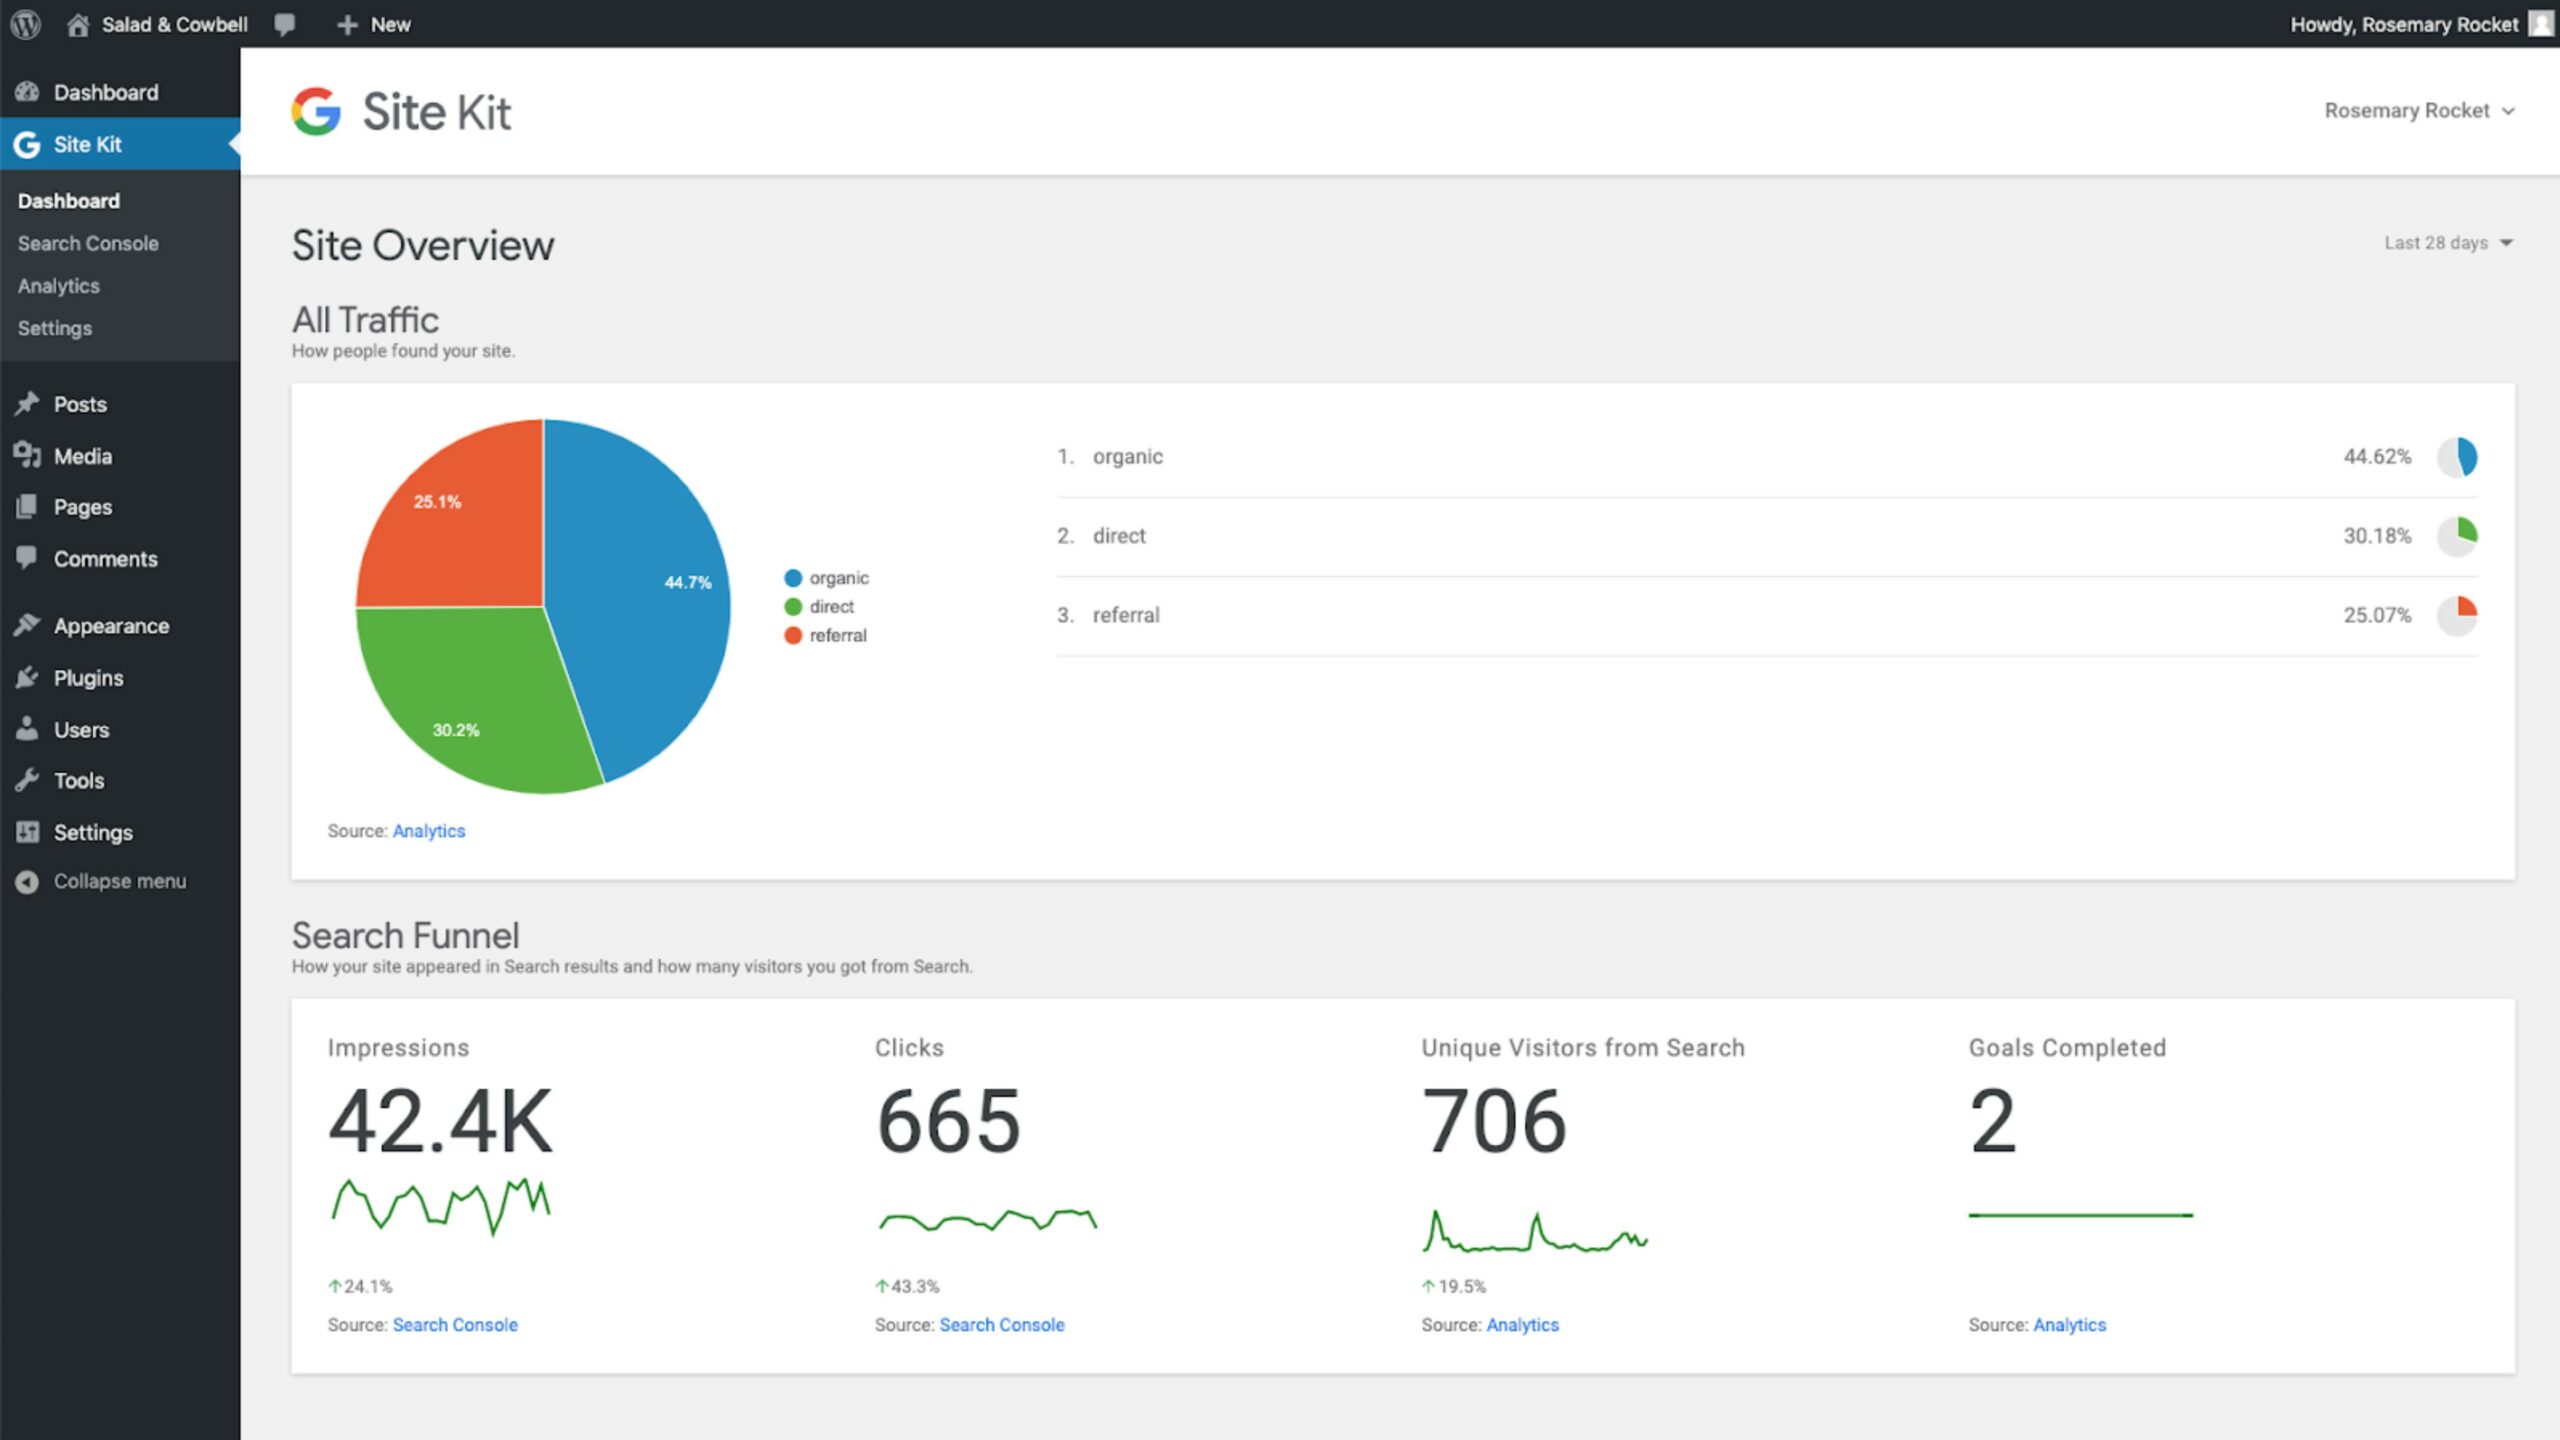Expand the Last 28 days date filter

point(2446,244)
